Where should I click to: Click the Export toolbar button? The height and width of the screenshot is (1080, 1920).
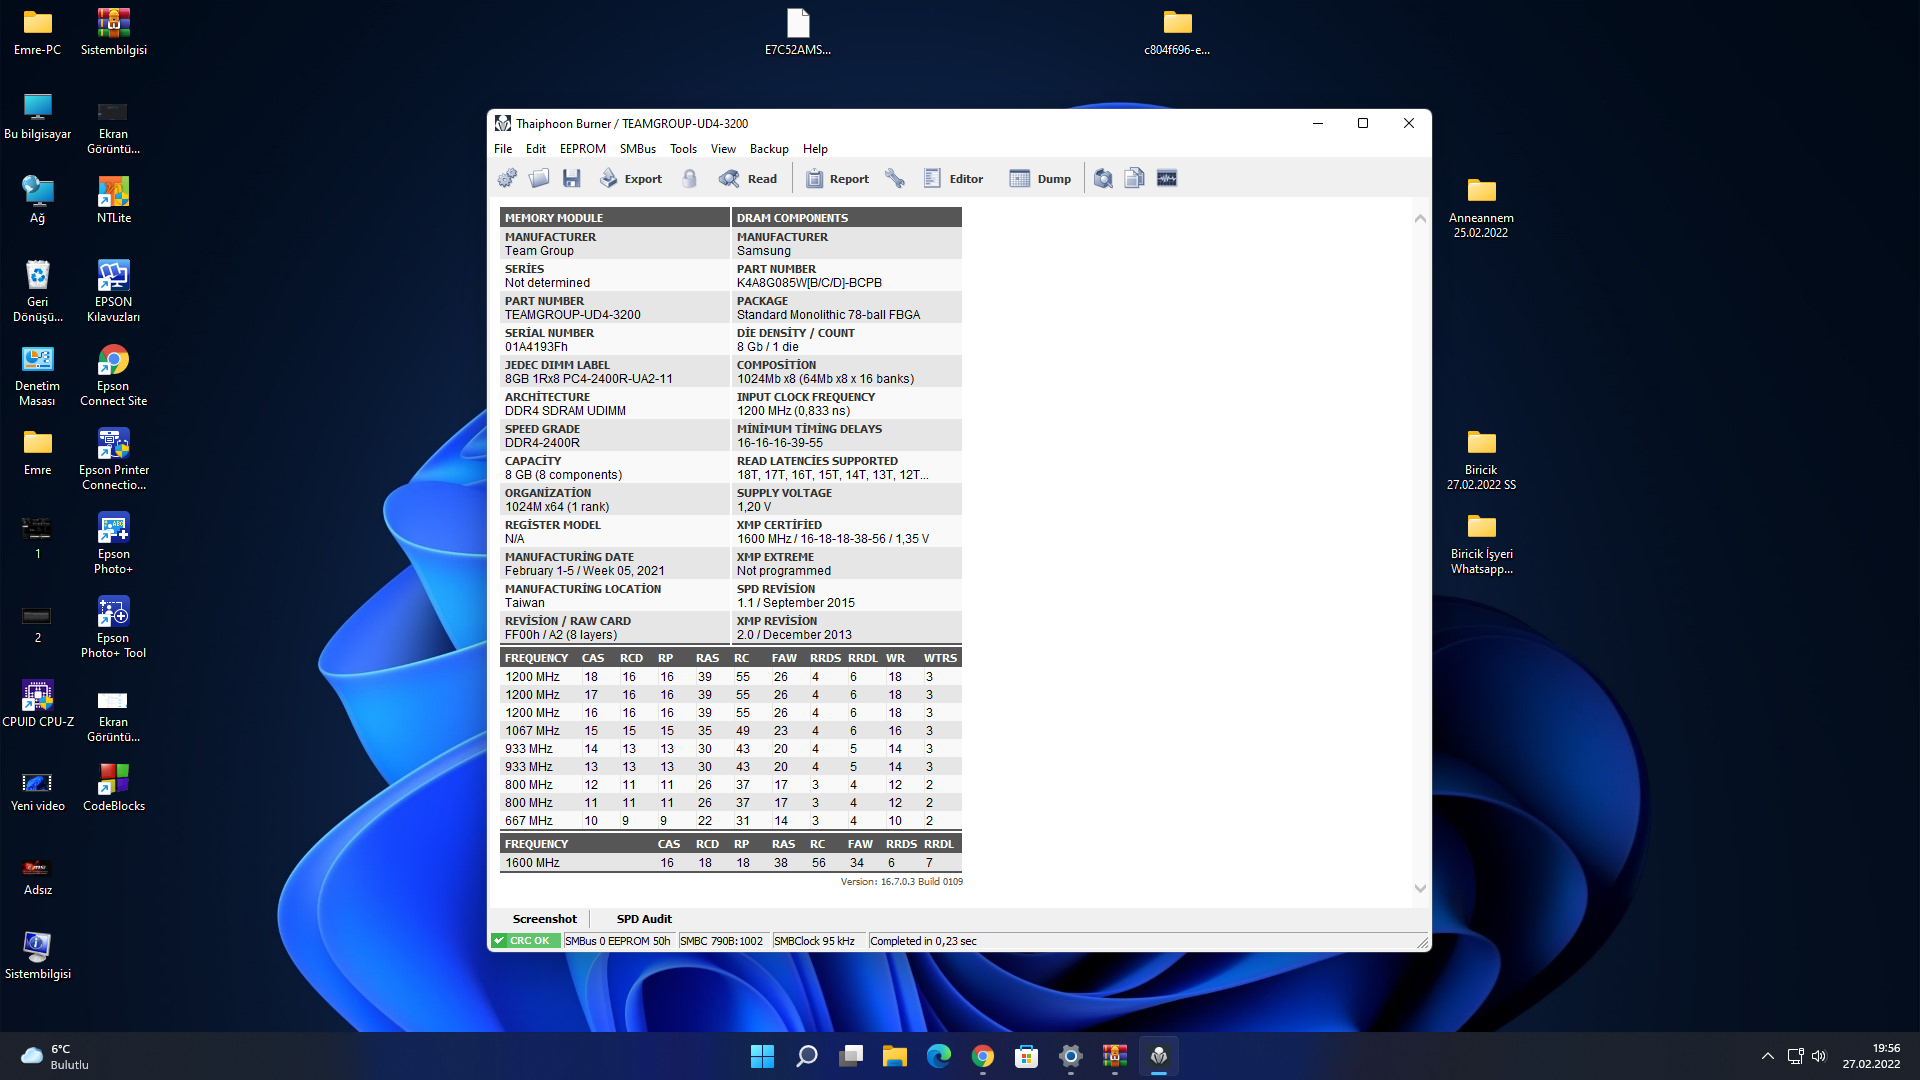point(631,179)
